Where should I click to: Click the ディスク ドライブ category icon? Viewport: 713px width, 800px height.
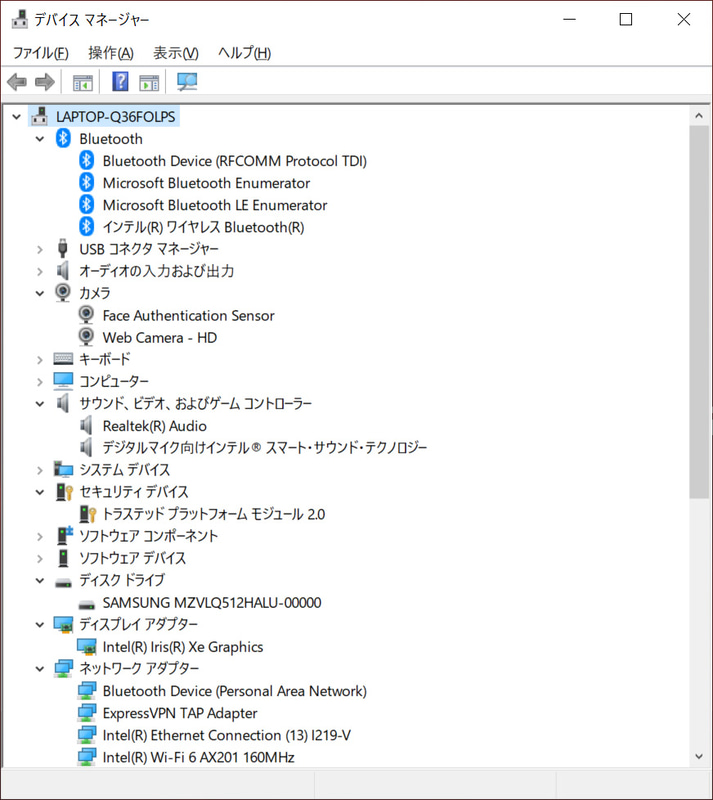(x=63, y=582)
